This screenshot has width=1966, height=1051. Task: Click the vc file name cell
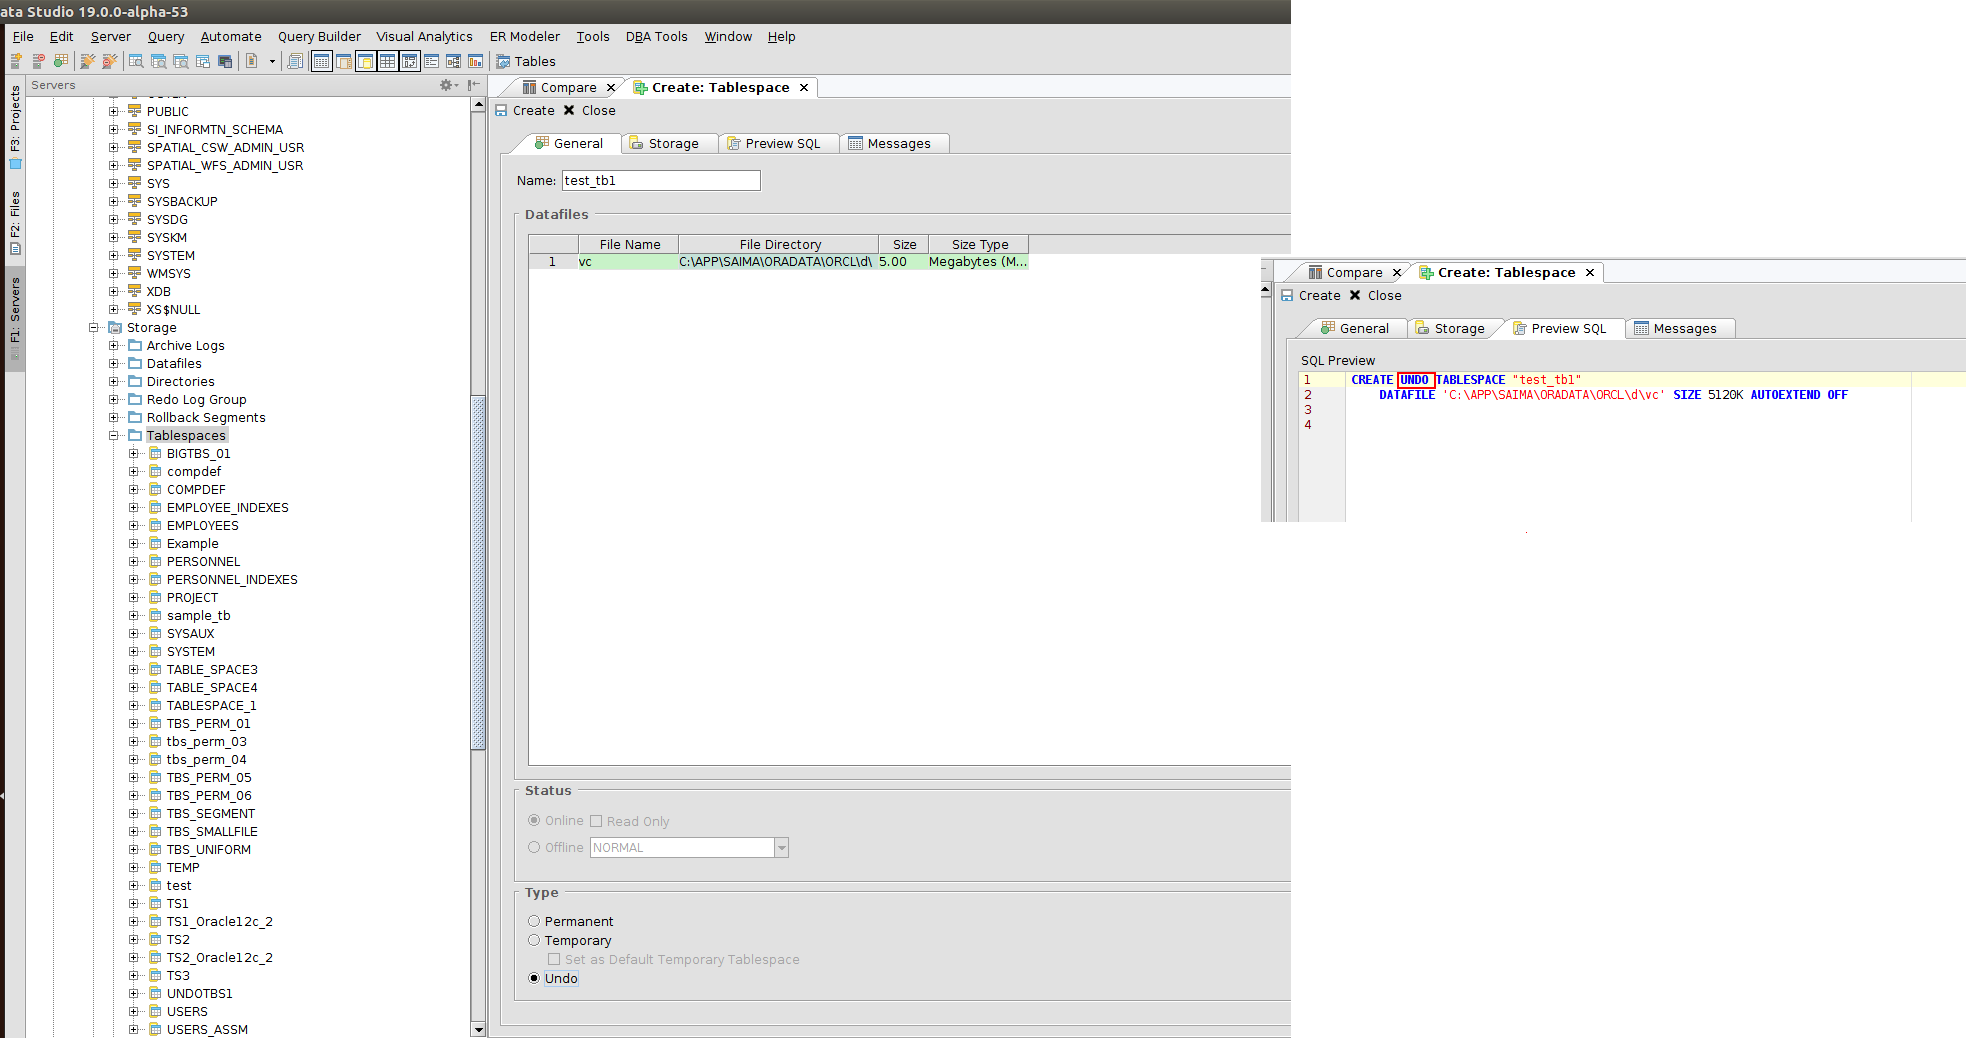(x=627, y=262)
